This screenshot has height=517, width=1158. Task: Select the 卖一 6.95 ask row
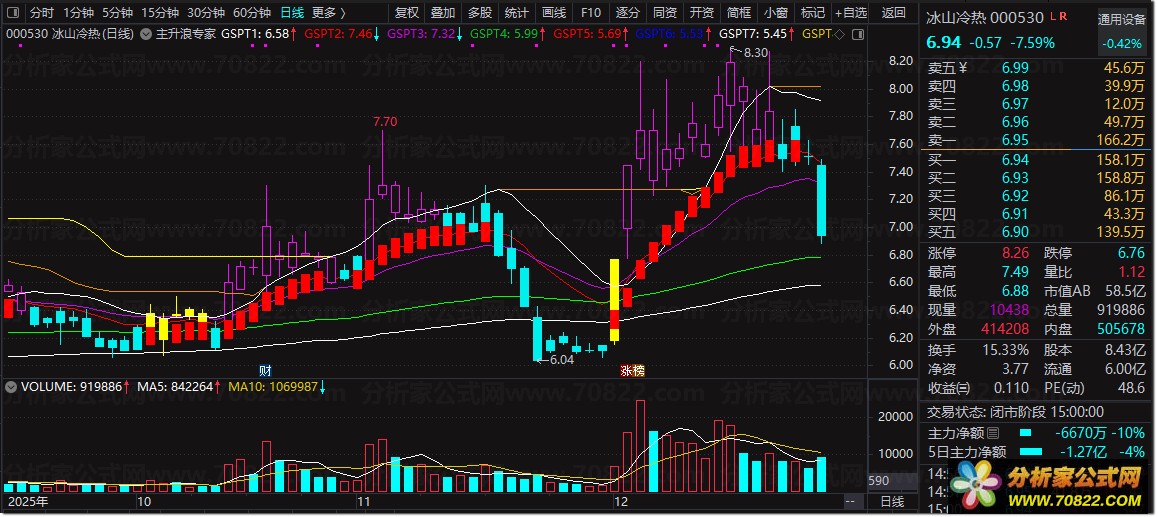pyautogui.click(x=1038, y=140)
